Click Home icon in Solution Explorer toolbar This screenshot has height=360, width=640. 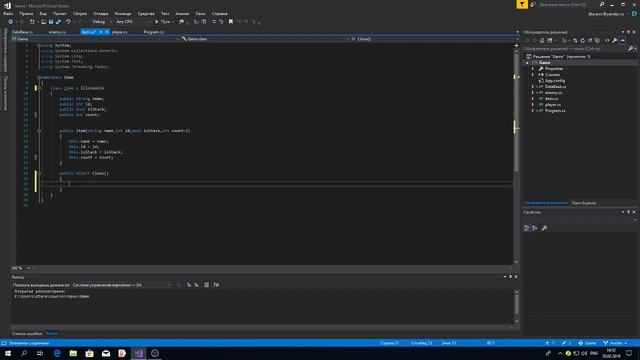pos(542,40)
